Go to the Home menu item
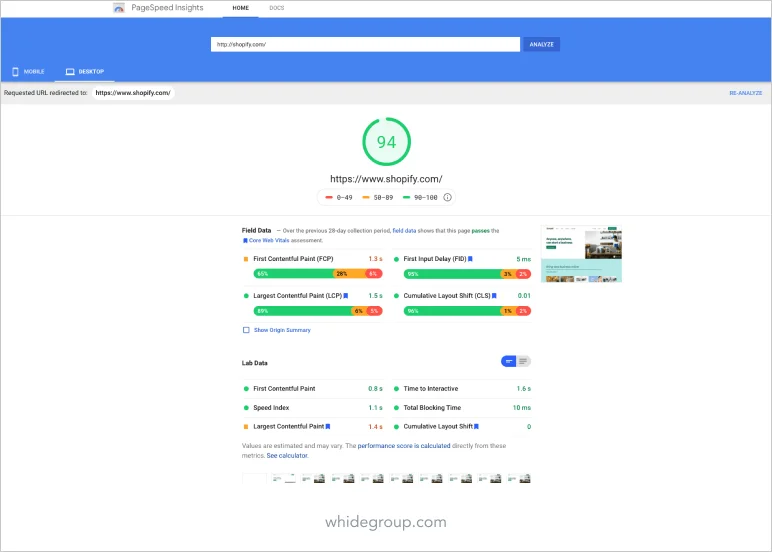Viewport: 772px width, 552px height. pos(240,8)
